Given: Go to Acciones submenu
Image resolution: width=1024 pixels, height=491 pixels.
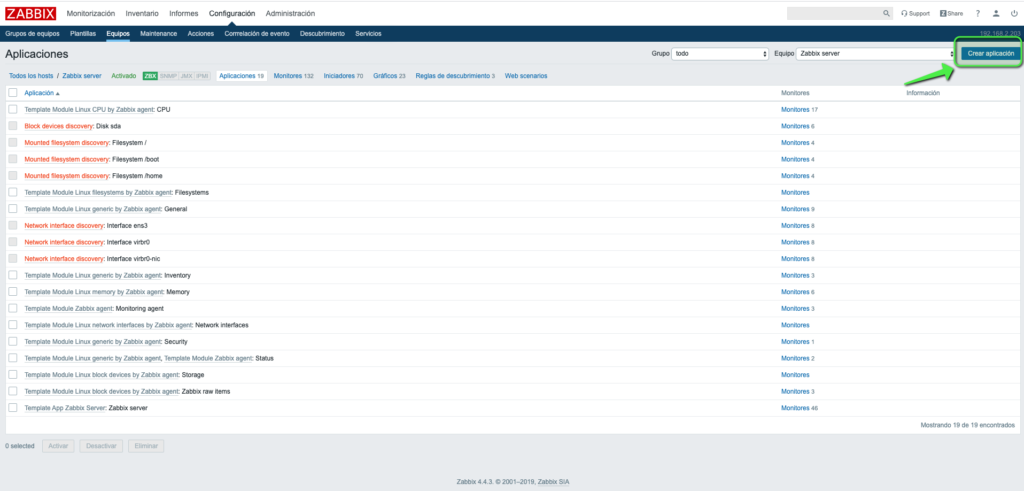Looking at the screenshot, I should click(x=200, y=33).
